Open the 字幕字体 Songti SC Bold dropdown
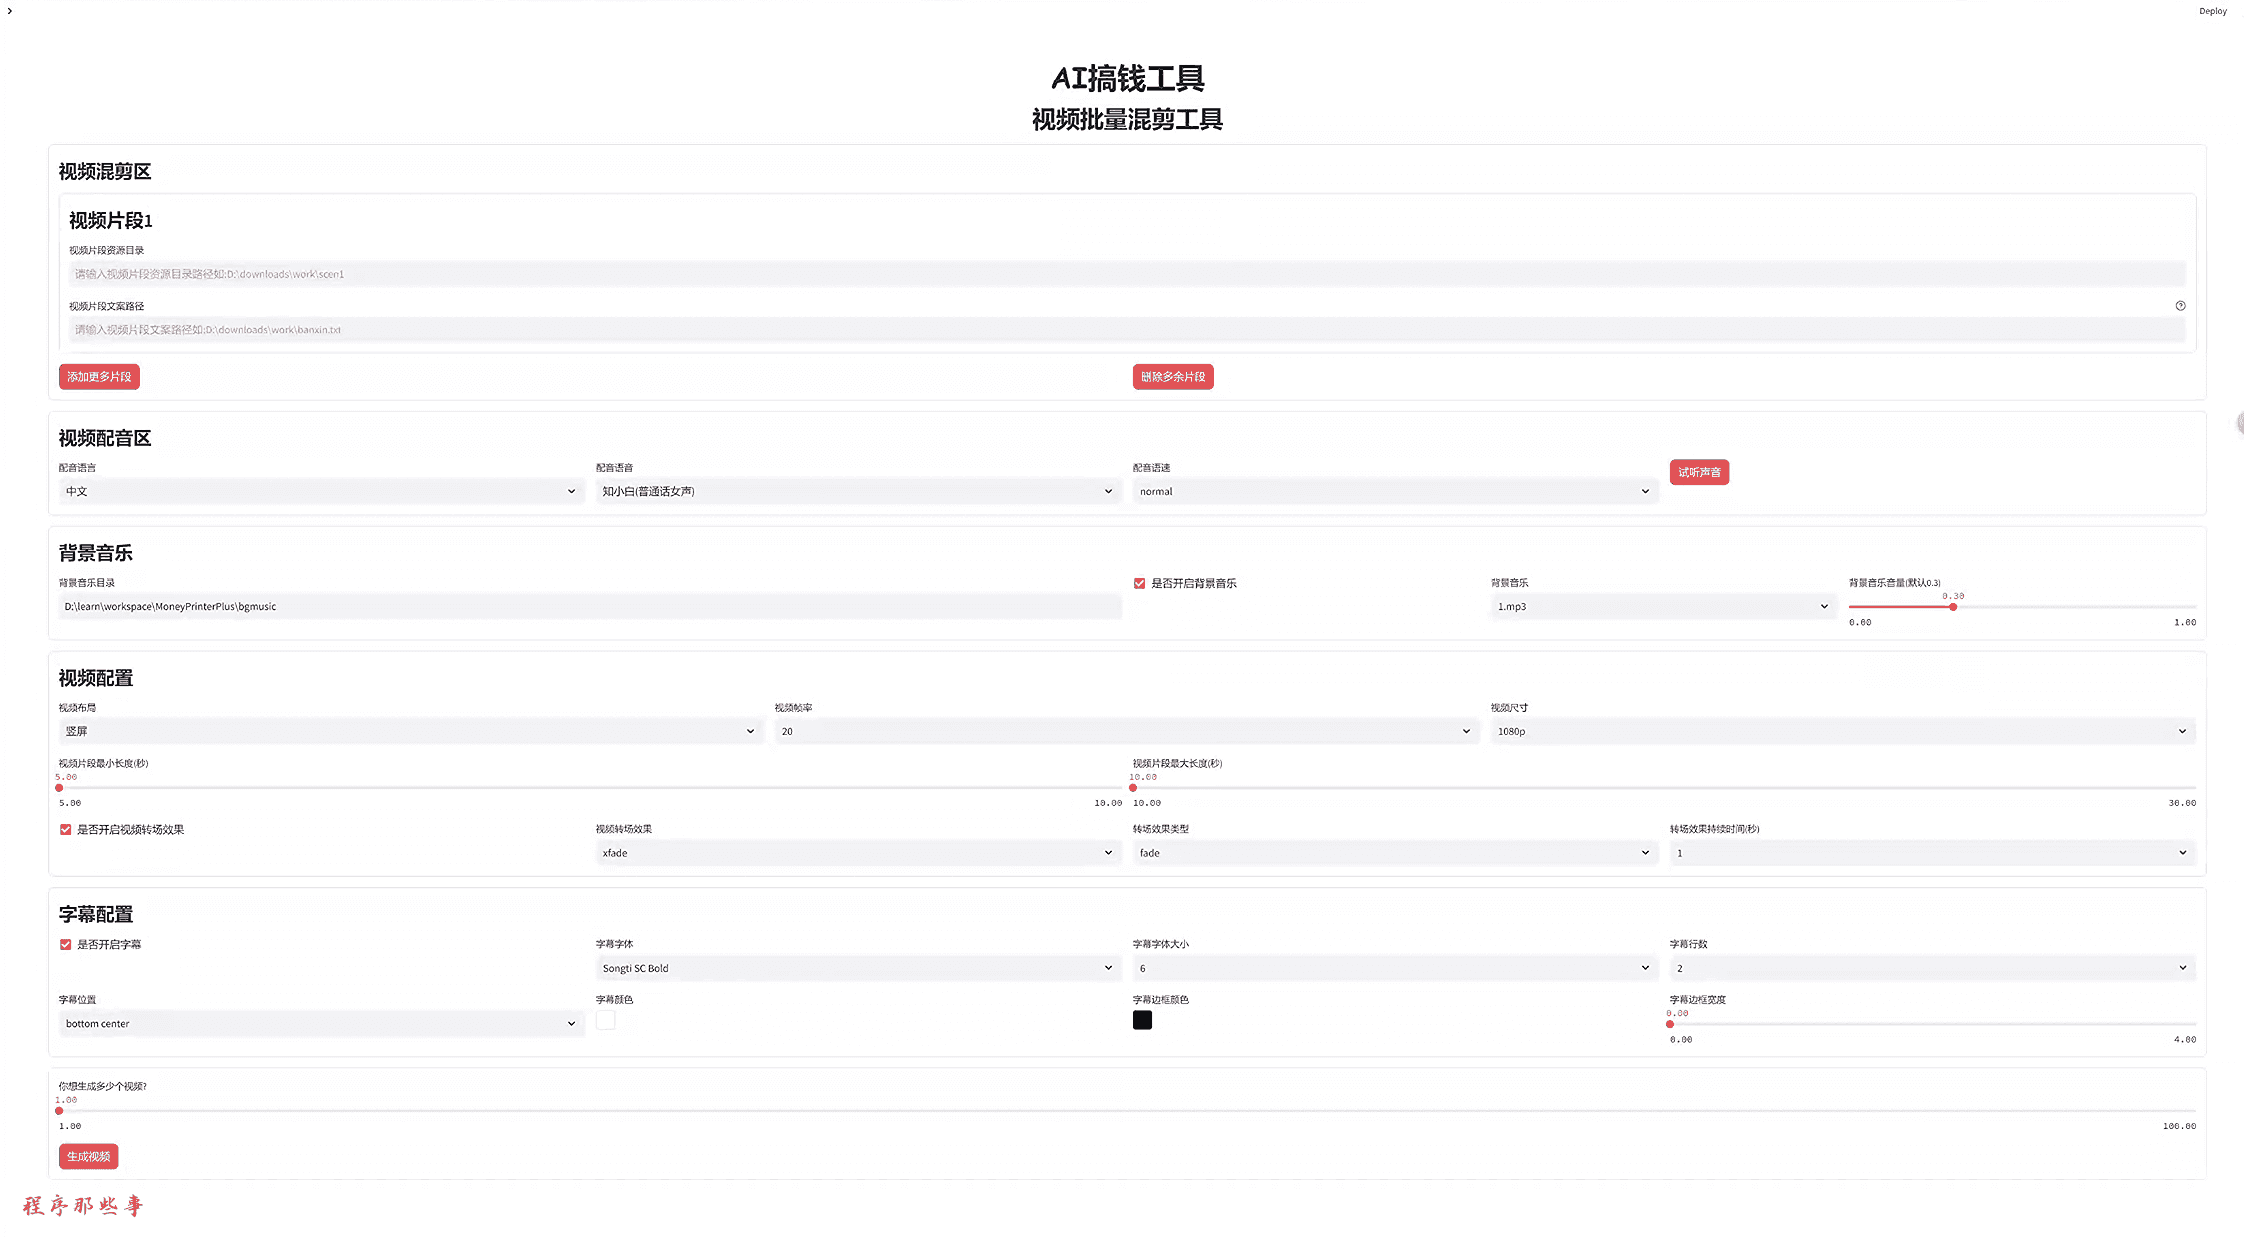2244x1238 pixels. click(857, 968)
